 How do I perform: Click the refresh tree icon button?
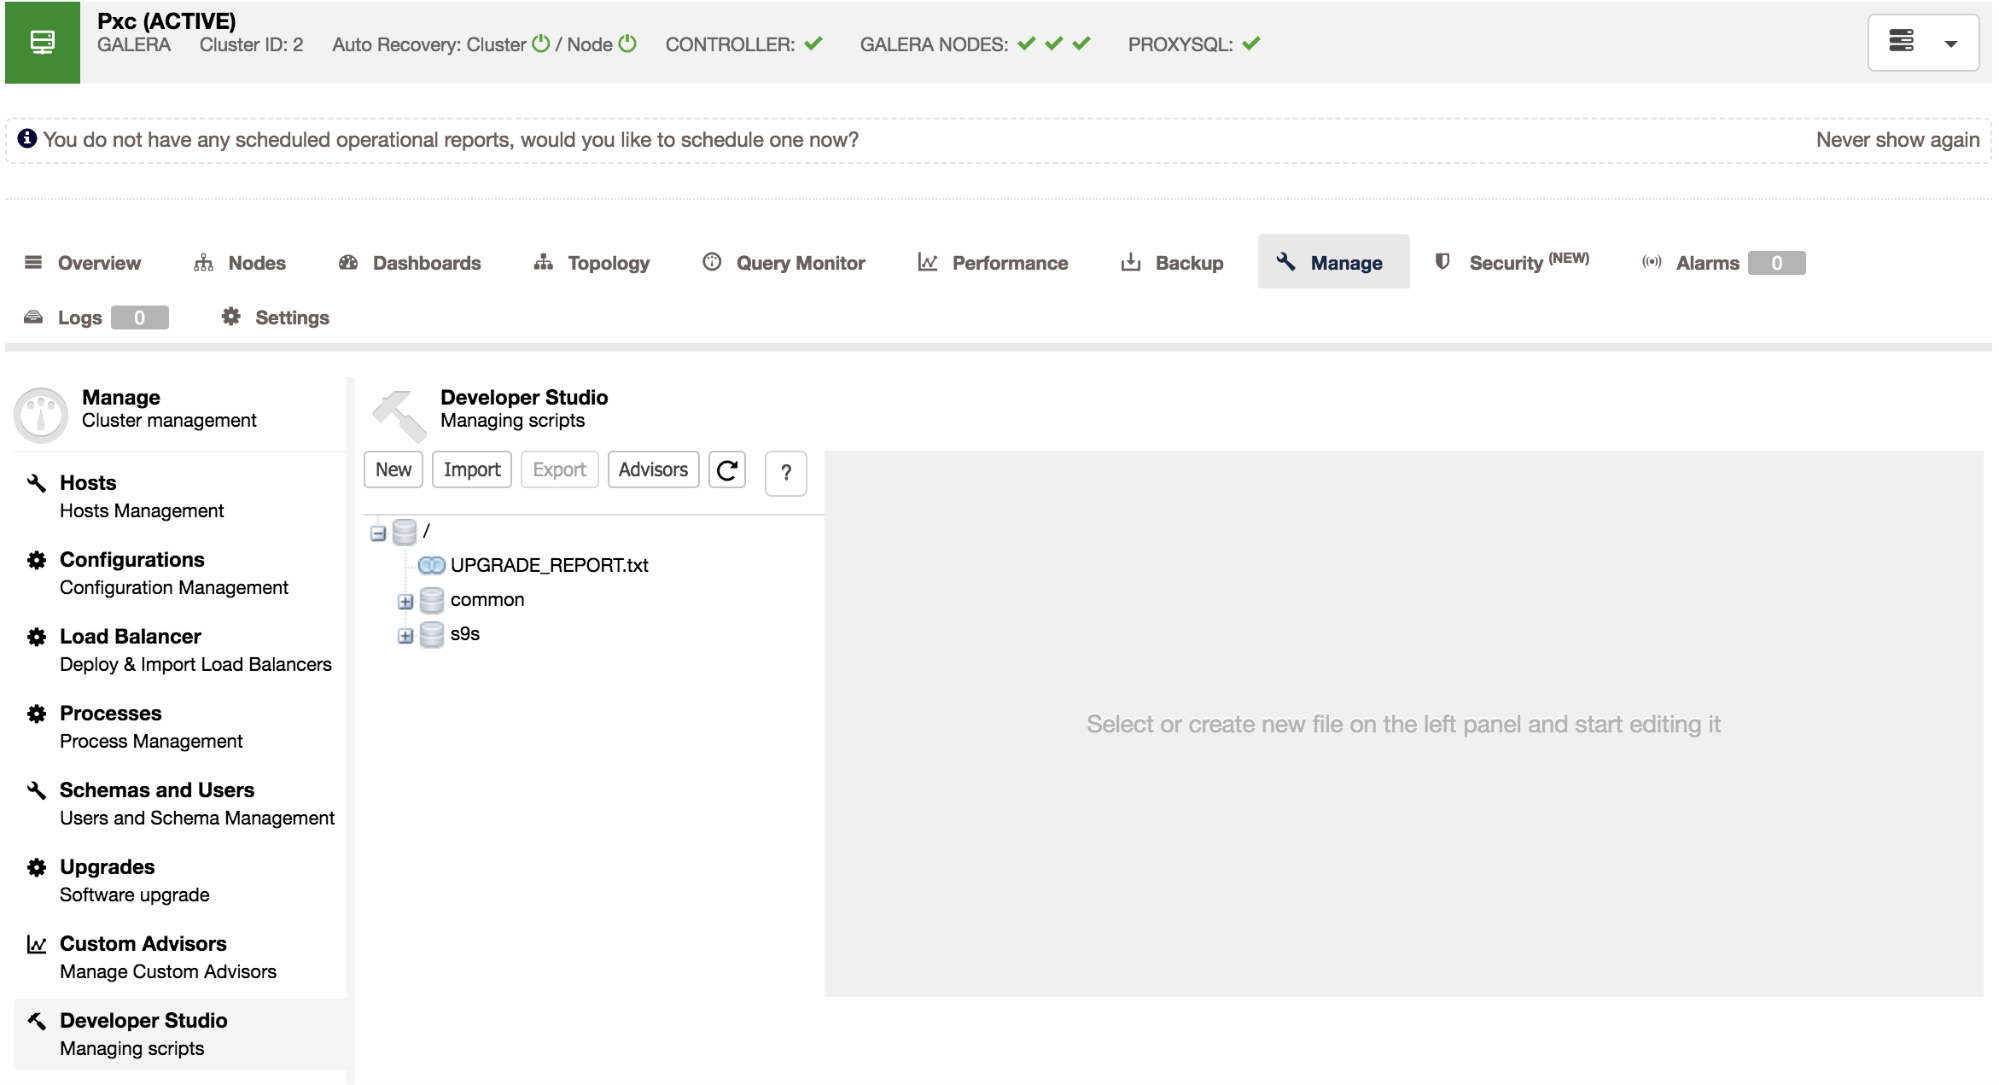point(727,470)
